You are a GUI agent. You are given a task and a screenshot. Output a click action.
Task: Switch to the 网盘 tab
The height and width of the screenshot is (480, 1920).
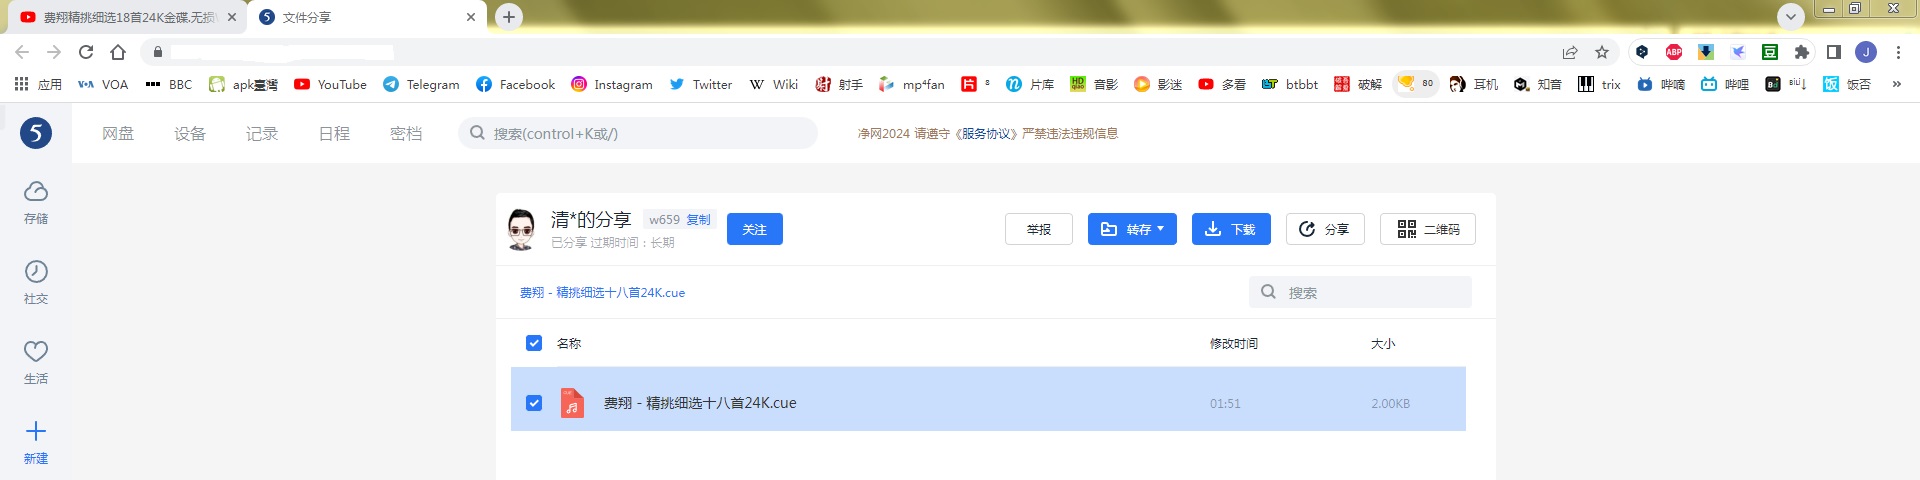pyautogui.click(x=118, y=133)
